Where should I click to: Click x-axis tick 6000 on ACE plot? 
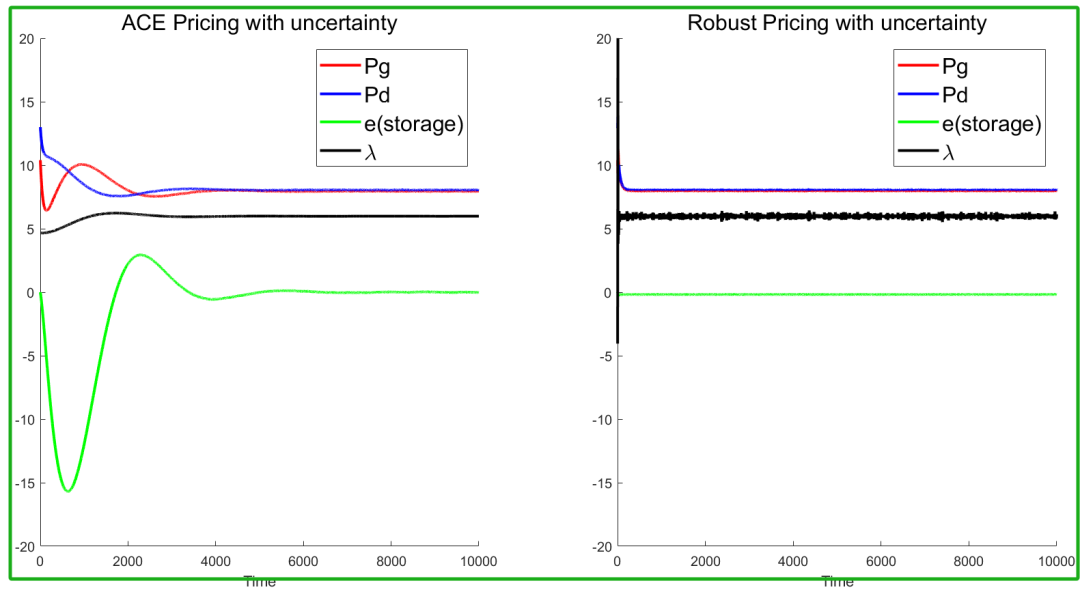[x=303, y=562]
